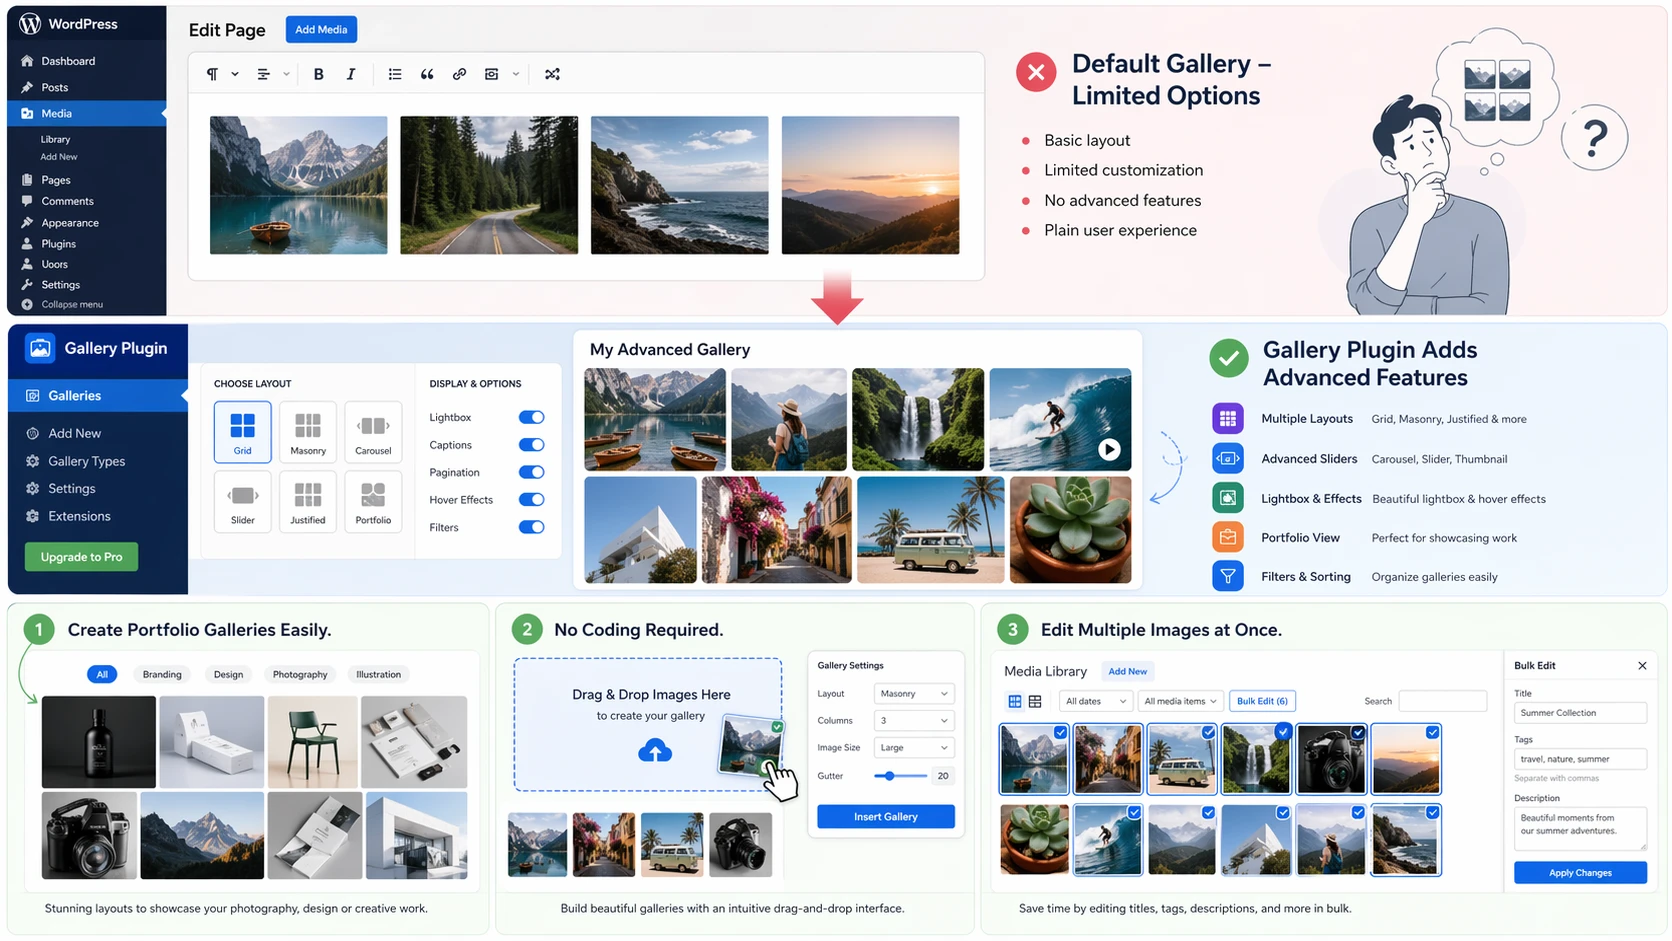The image size is (1672, 941).
Task: Uncheck the waterfall image checkbox in Media Library
Action: 1283,733
